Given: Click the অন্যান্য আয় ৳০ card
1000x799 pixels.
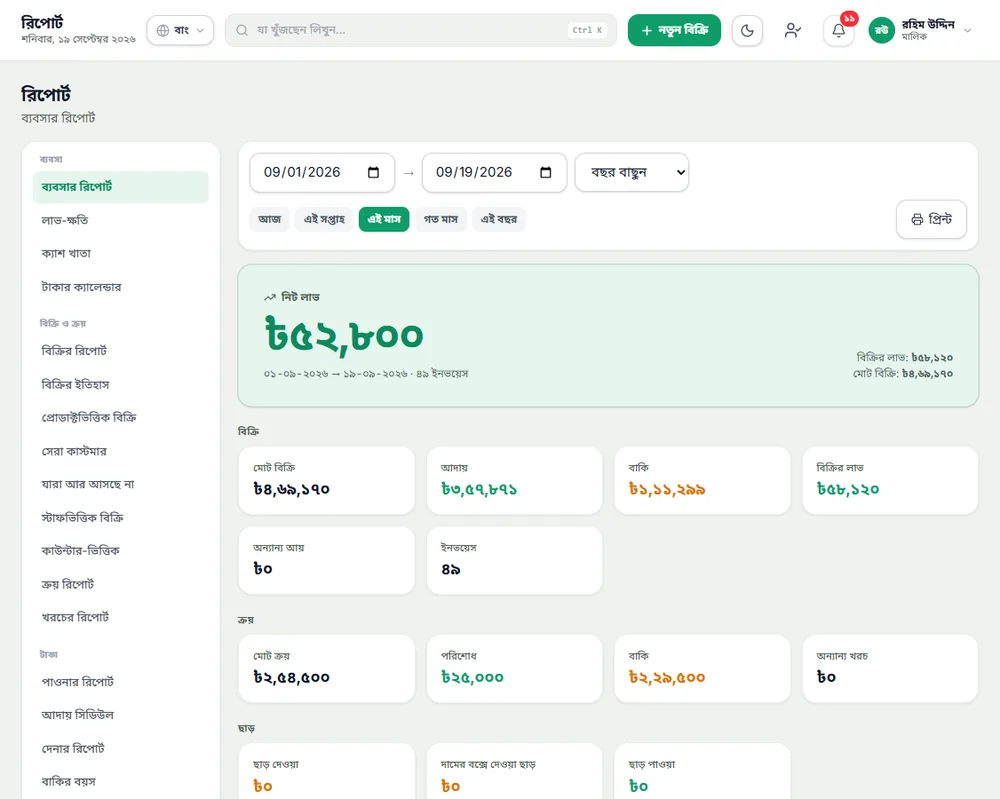Looking at the screenshot, I should tap(327, 561).
